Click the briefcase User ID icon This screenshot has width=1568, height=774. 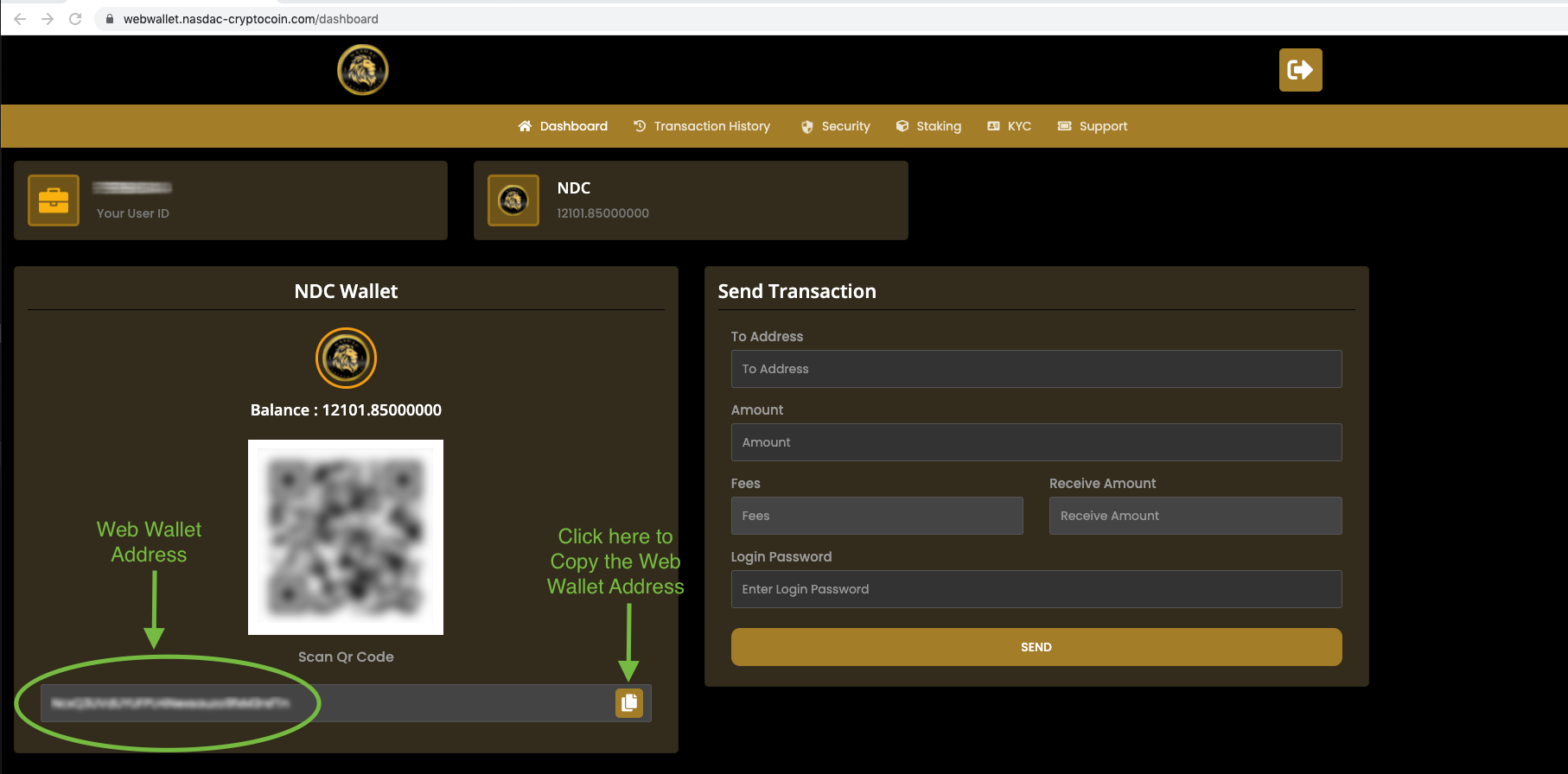(x=53, y=200)
